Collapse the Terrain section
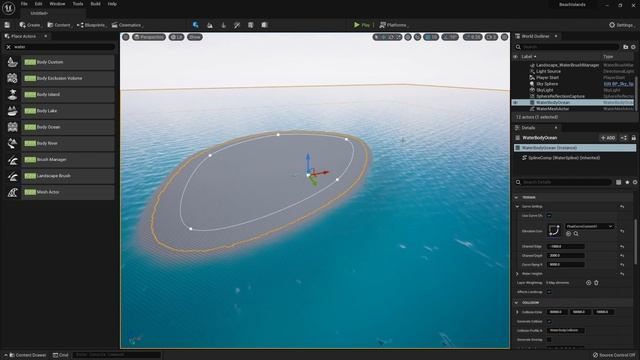This screenshot has width=640, height=360. click(x=516, y=198)
